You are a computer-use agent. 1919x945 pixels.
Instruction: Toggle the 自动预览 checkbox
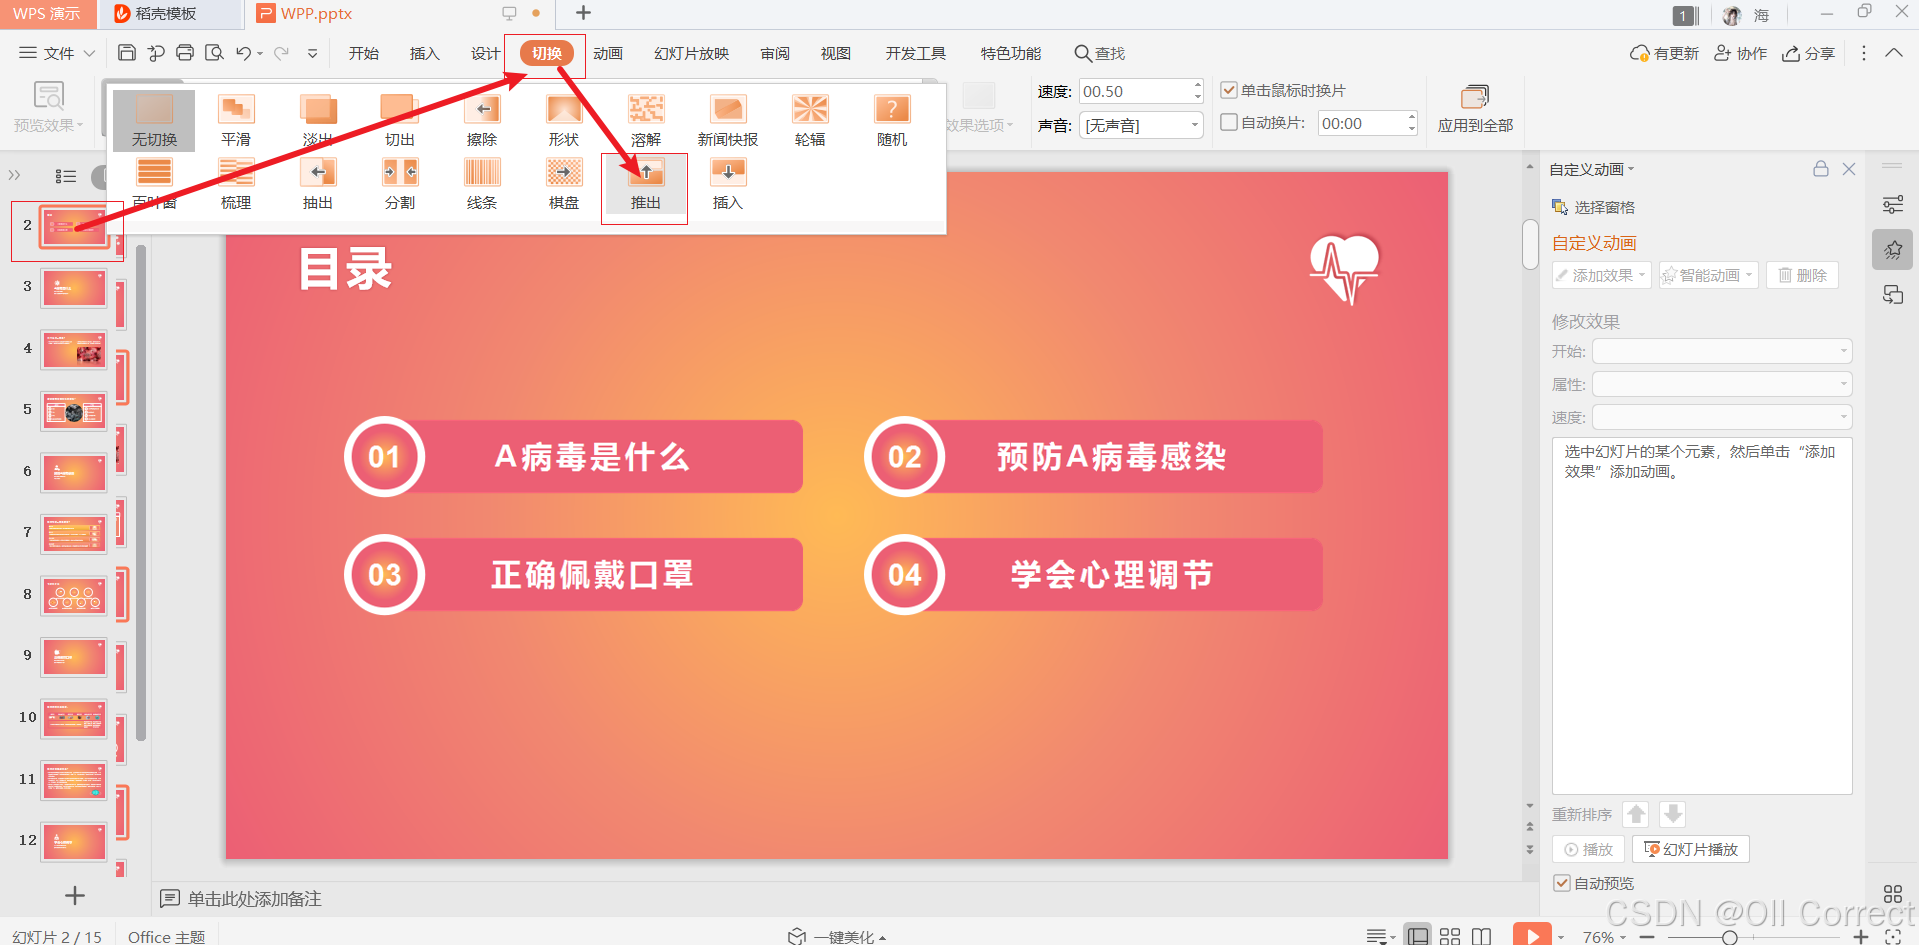(x=1562, y=883)
